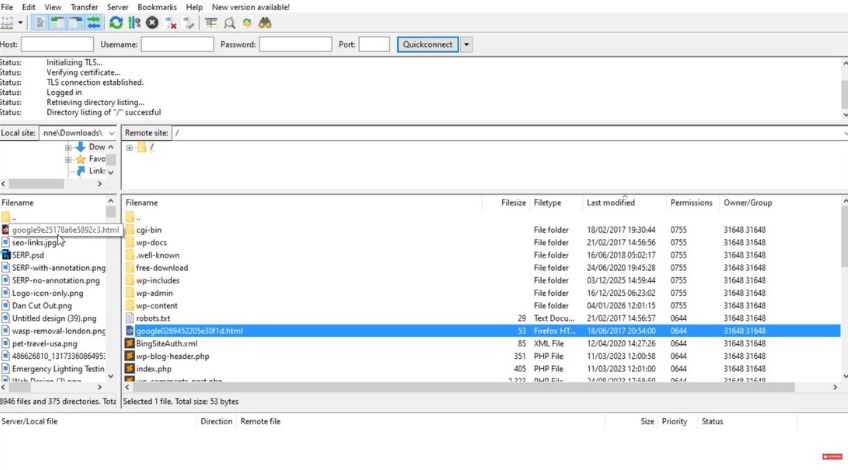This screenshot has width=848, height=470.
Task: Expand Downloads folder in local tree
Action: [68, 147]
